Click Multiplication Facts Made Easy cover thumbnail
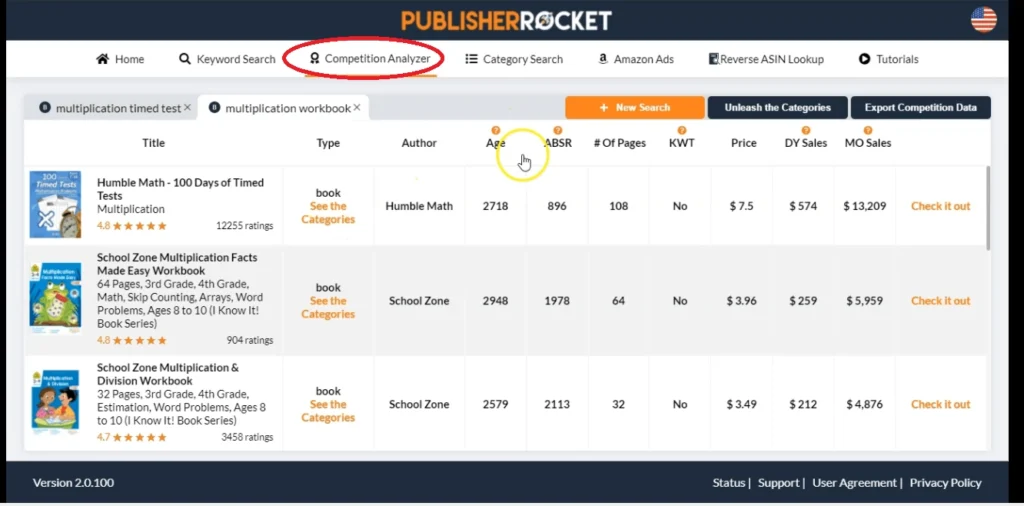 pyautogui.click(x=56, y=298)
